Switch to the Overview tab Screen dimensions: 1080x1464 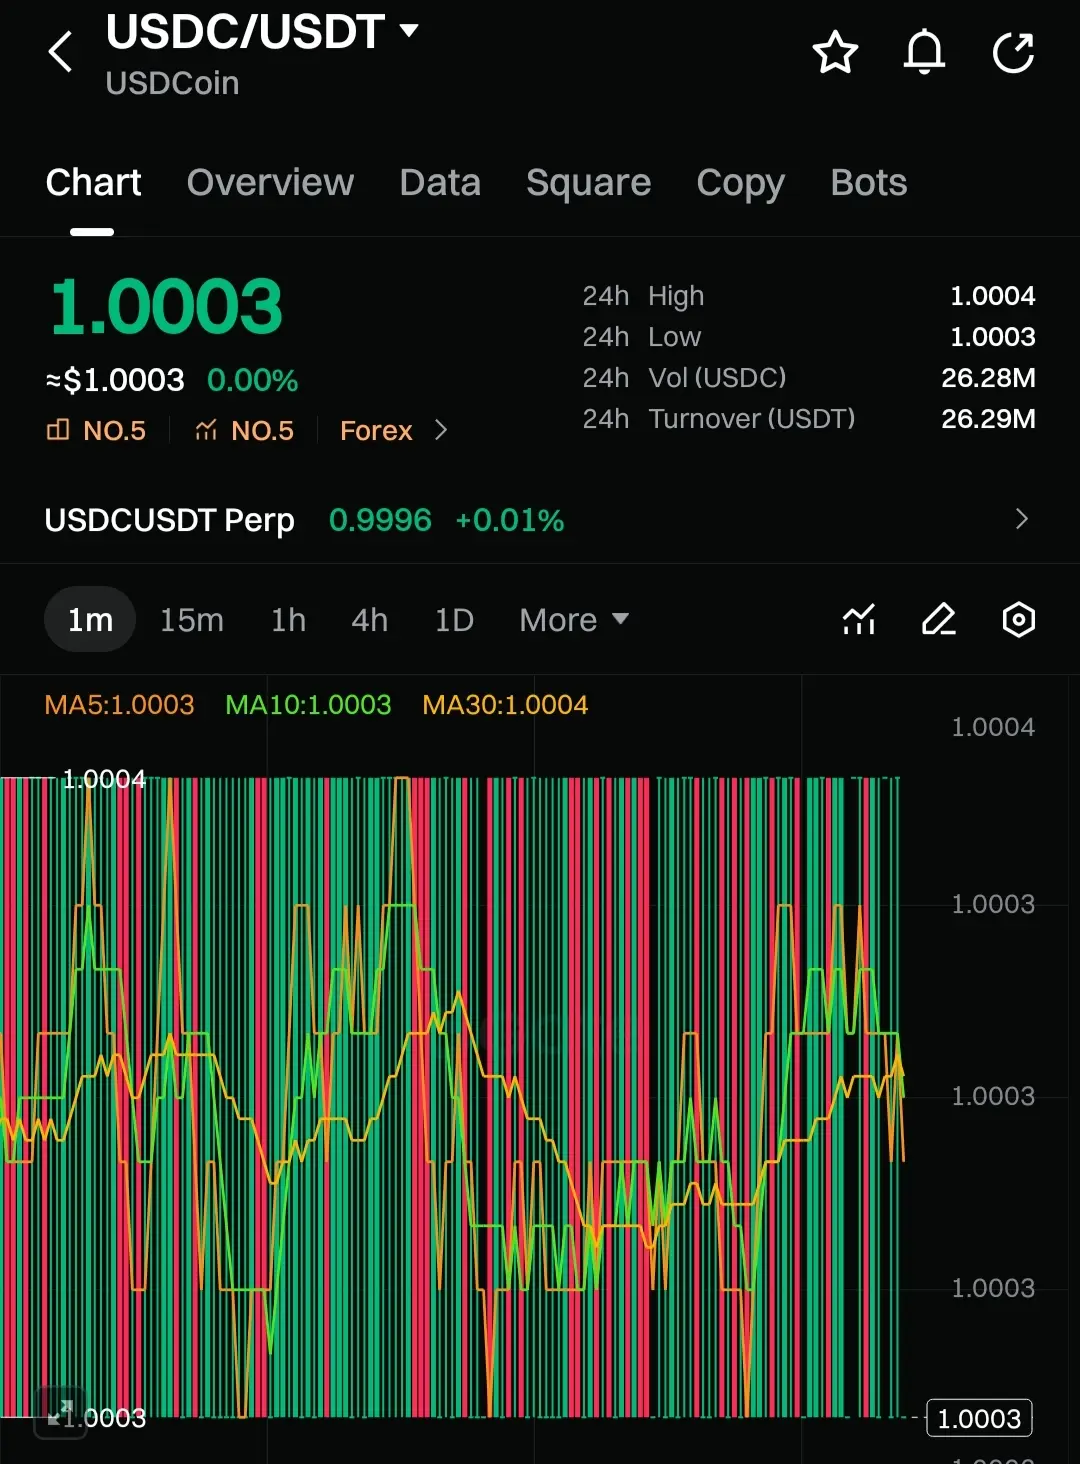270,183
